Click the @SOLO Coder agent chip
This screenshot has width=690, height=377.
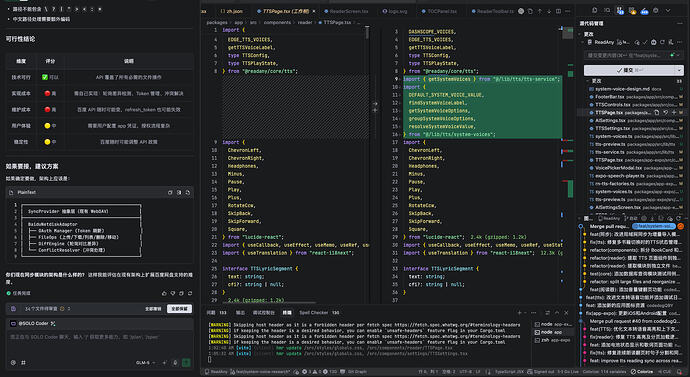33,324
